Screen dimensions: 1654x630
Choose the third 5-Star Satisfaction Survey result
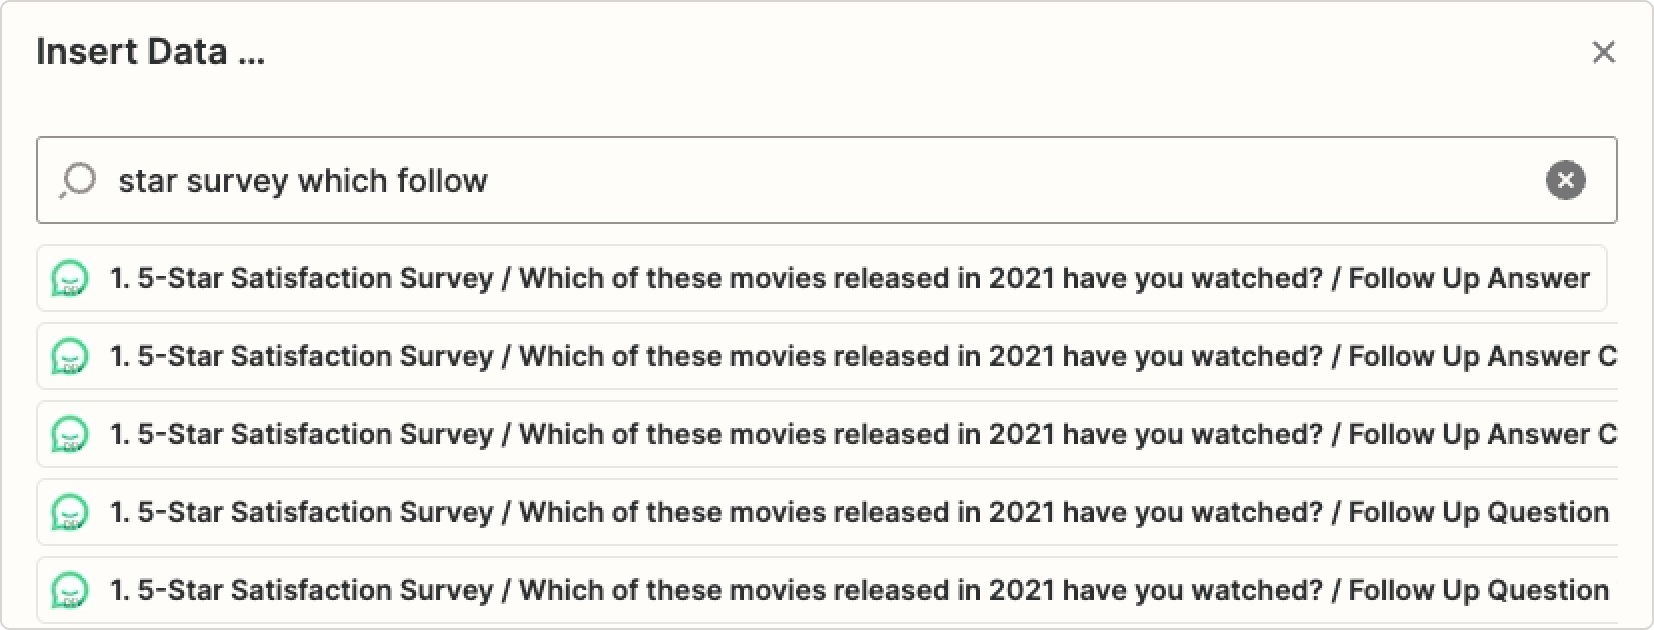pyautogui.click(x=827, y=434)
